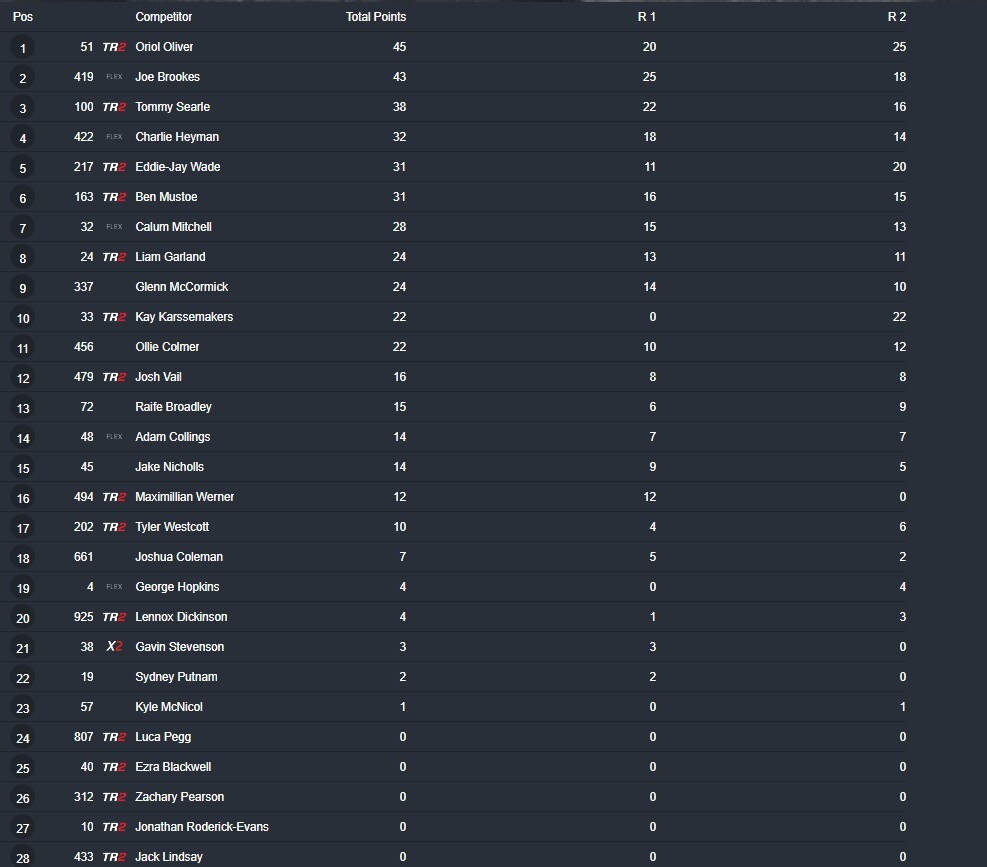The width and height of the screenshot is (987, 867).
Task: Click the FLEX icon beside Joe Brookes
Action: coord(114,77)
